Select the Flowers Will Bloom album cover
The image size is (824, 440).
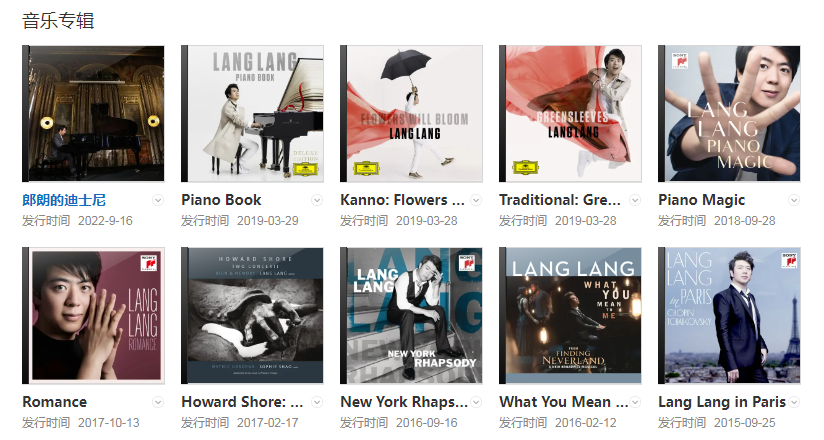tap(411, 114)
